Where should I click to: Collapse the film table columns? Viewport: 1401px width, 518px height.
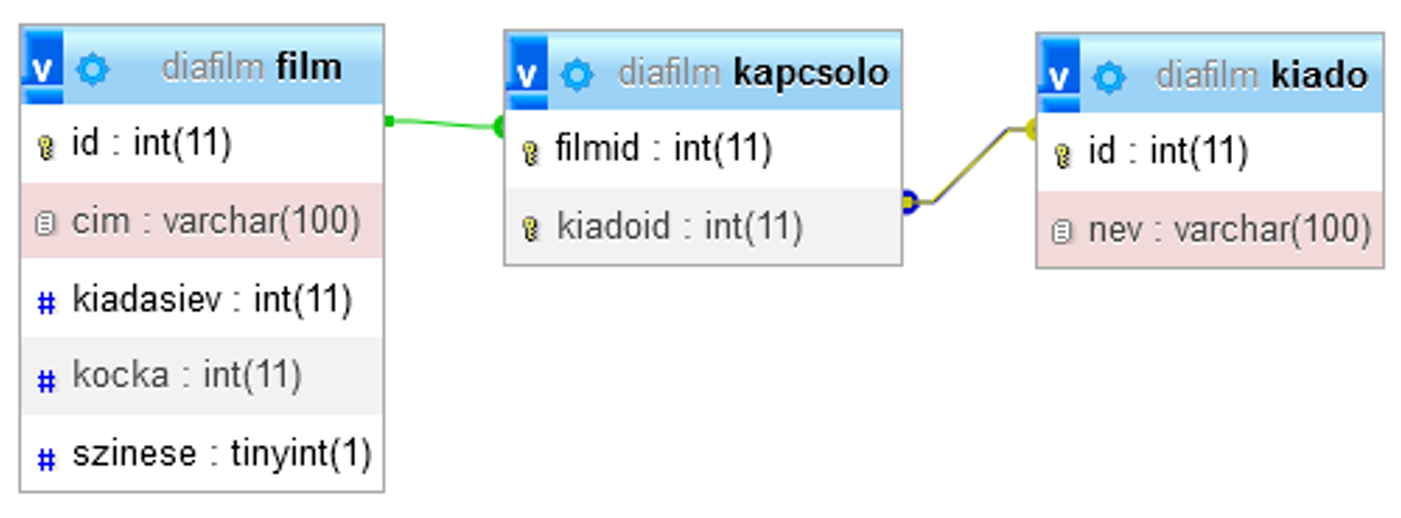43,67
